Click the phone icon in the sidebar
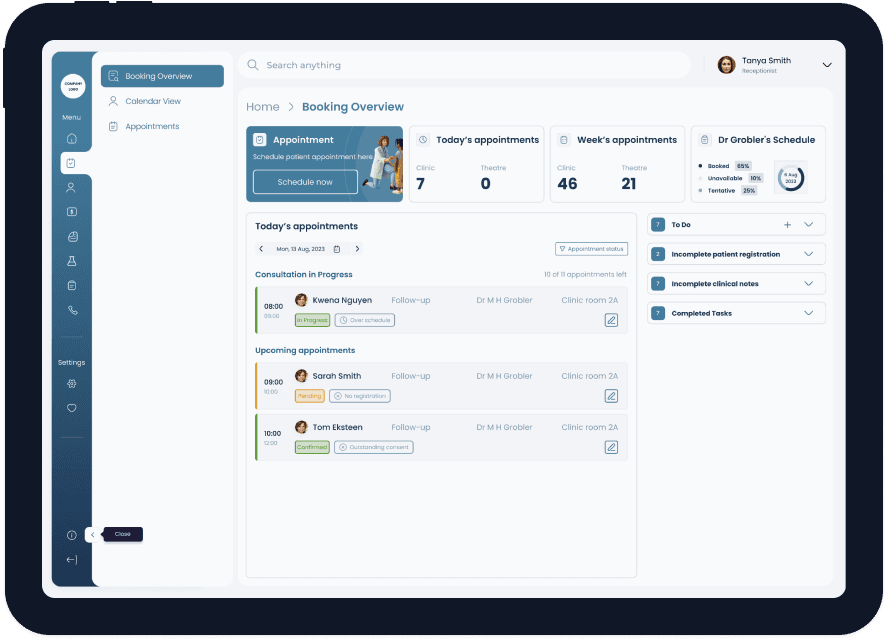 pos(71,310)
